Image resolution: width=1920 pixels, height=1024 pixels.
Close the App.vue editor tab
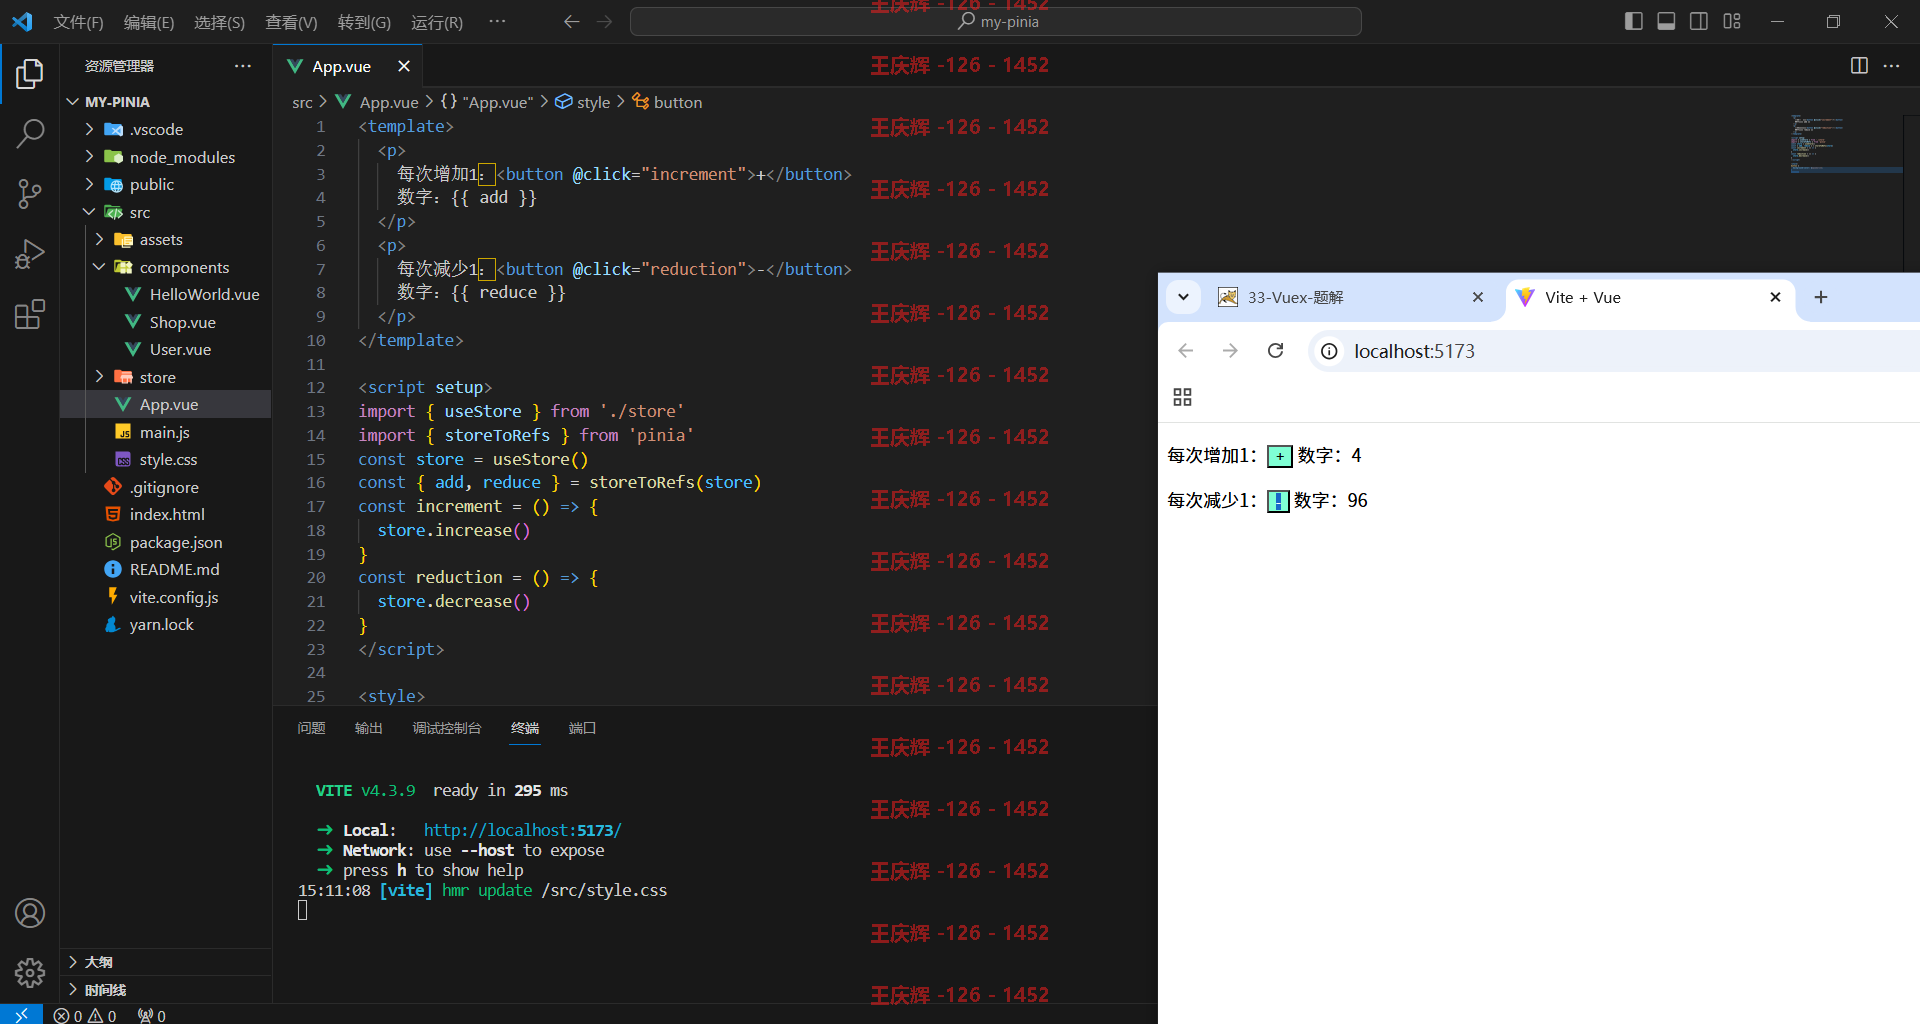click(404, 66)
